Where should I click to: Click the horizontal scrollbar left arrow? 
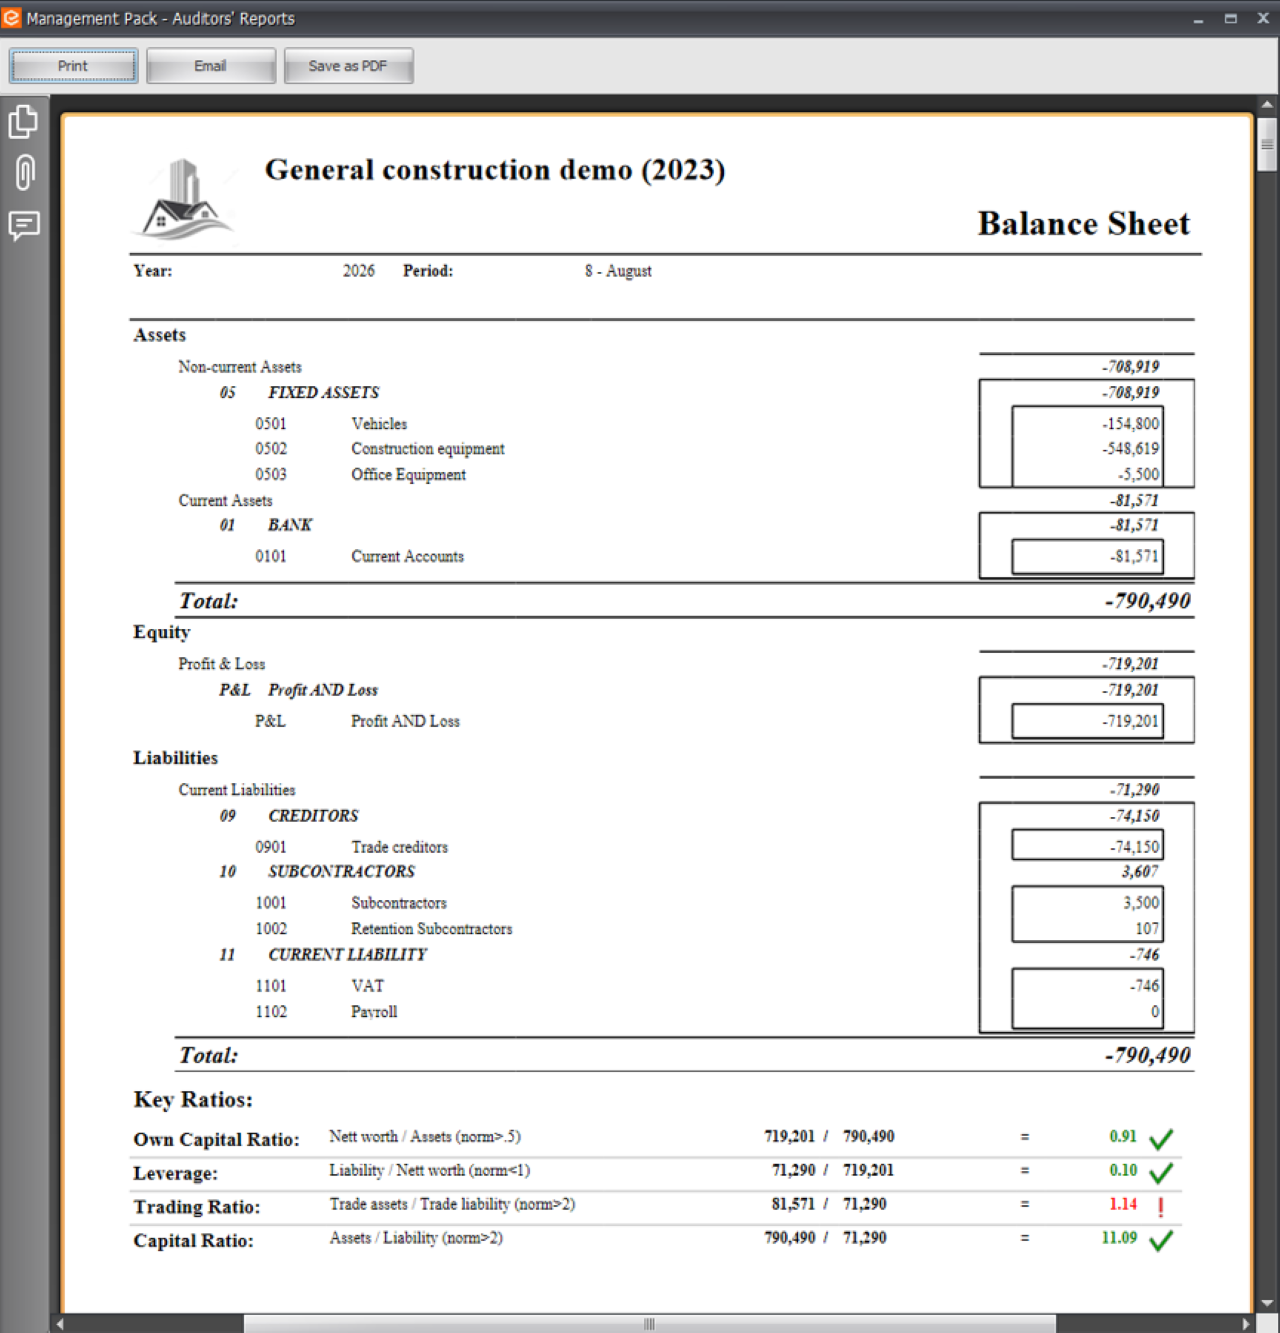[60, 1323]
